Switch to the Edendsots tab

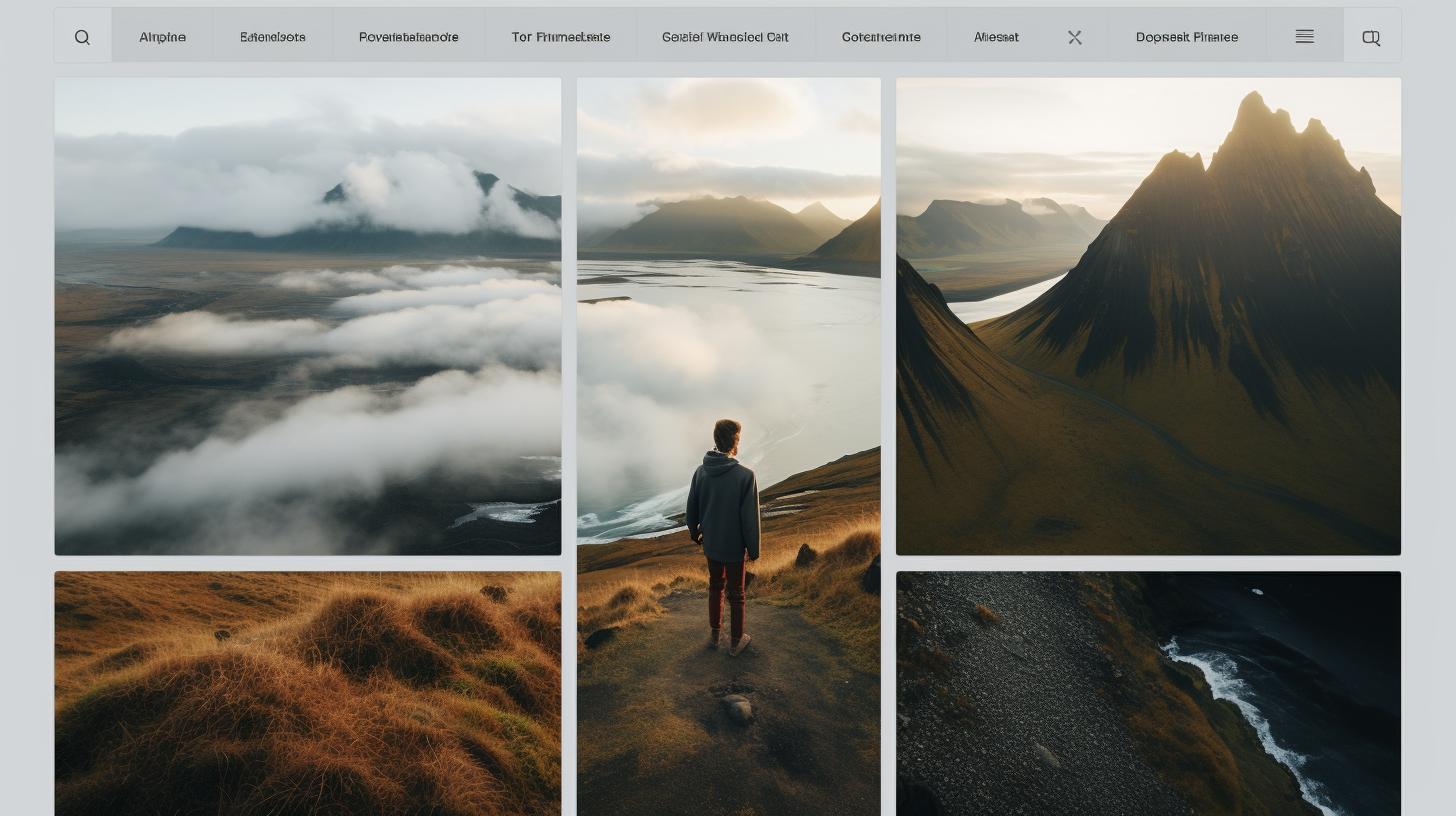click(273, 37)
